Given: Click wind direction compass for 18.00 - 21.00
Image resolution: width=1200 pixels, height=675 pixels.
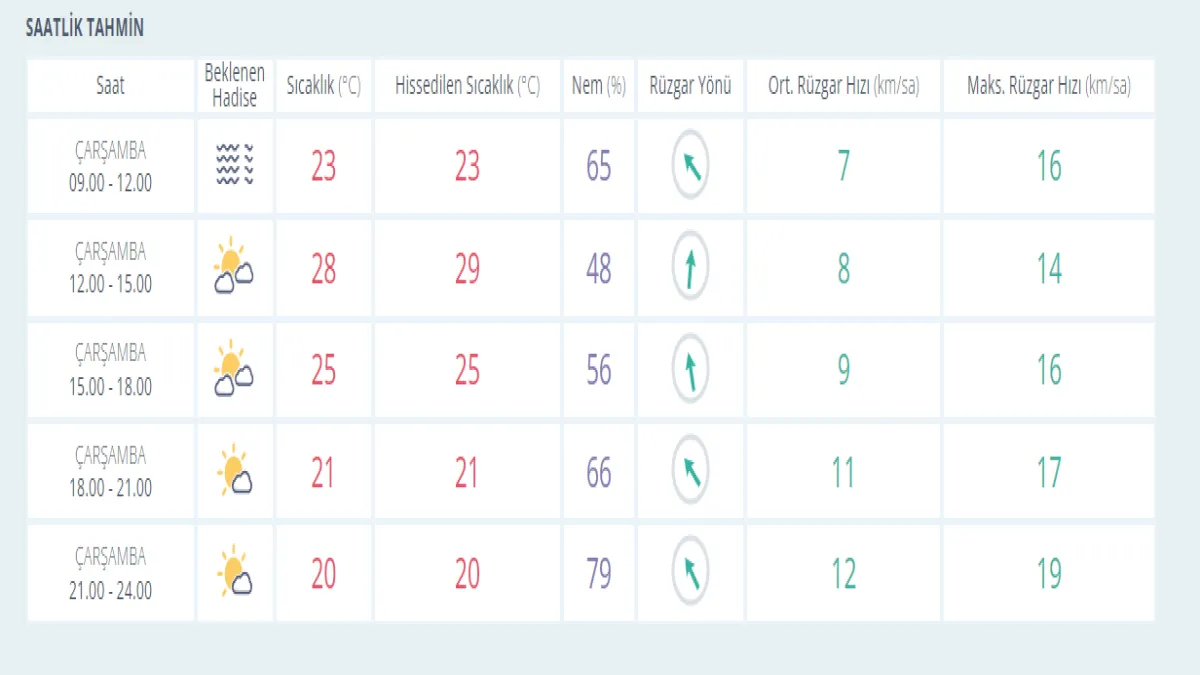Looking at the screenshot, I should click(690, 471).
